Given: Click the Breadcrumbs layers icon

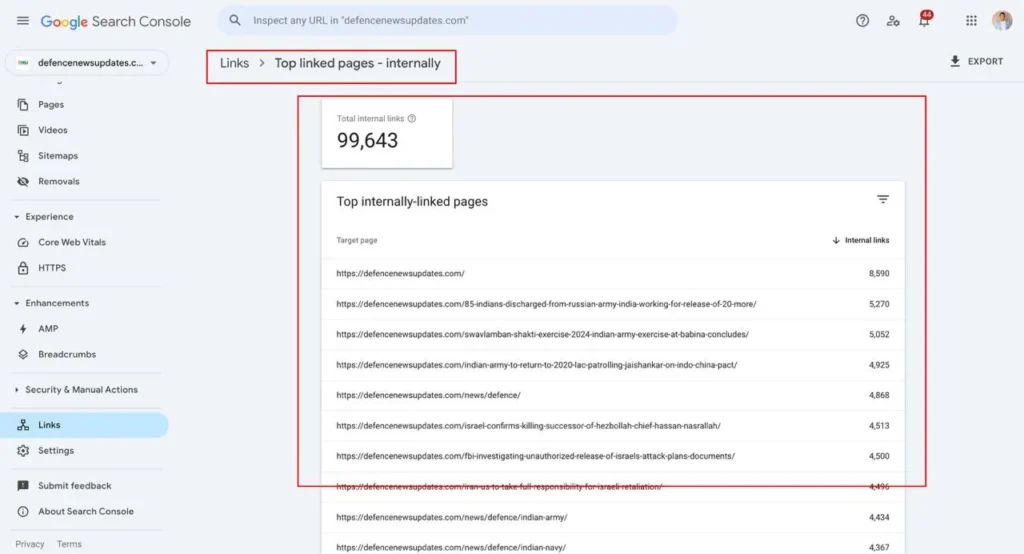Looking at the screenshot, I should click(x=23, y=354).
